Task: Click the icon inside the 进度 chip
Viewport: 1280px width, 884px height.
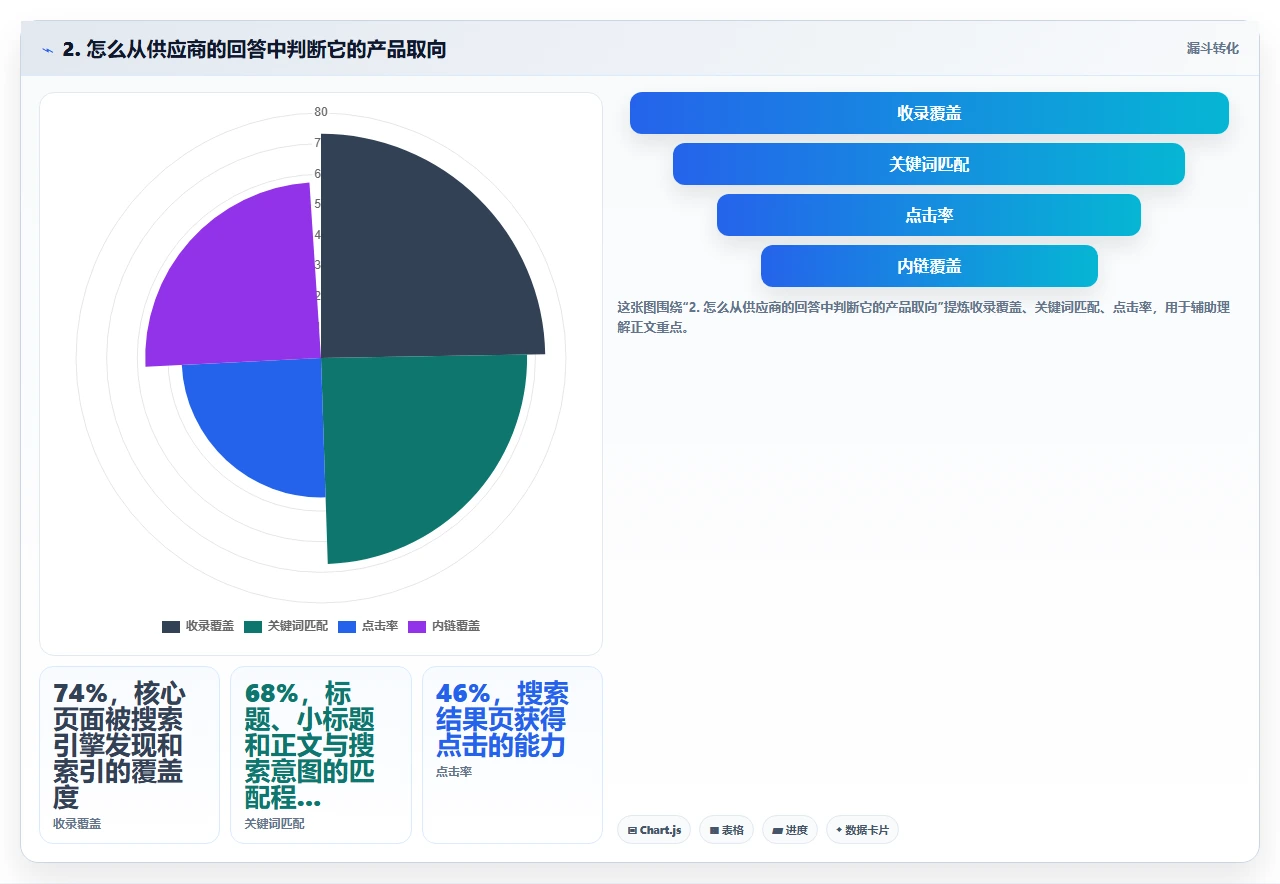Action: (777, 830)
